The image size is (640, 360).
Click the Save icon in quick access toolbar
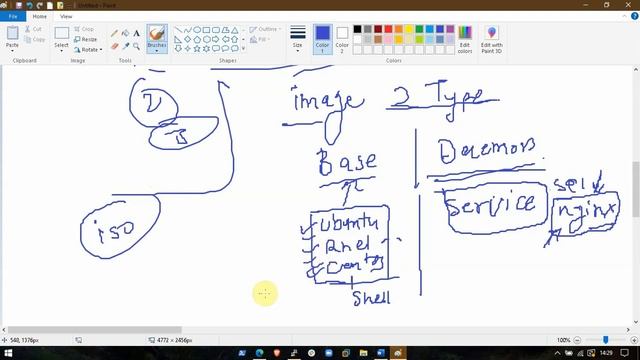[x=19, y=5]
